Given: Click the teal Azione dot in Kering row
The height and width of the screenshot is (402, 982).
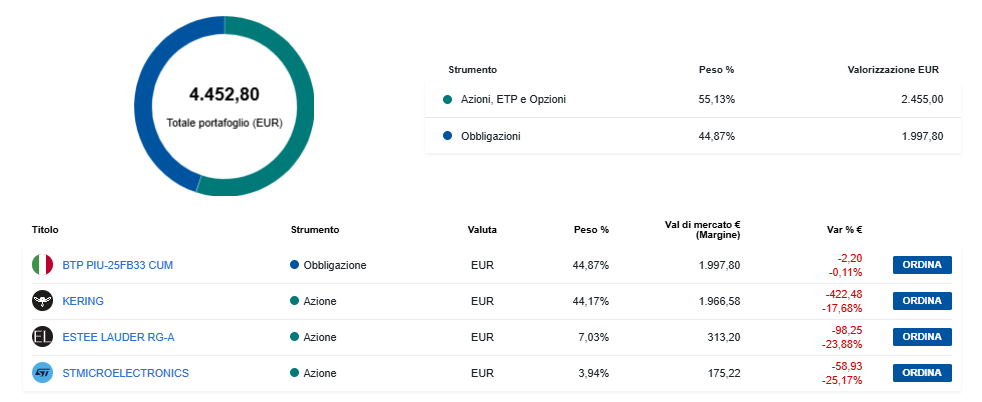Looking at the screenshot, I should coord(295,301).
